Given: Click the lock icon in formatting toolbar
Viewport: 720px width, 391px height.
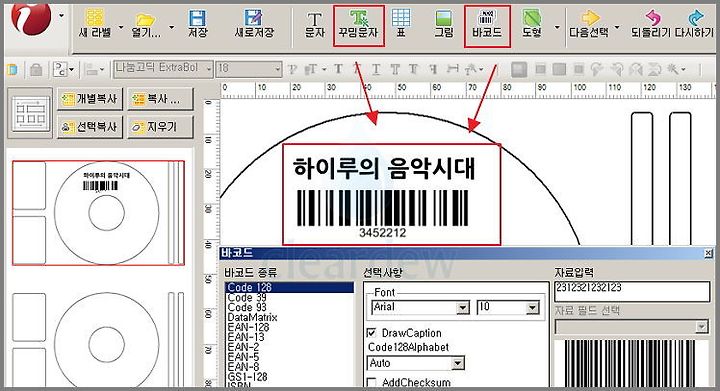Looking at the screenshot, I should point(36,70).
